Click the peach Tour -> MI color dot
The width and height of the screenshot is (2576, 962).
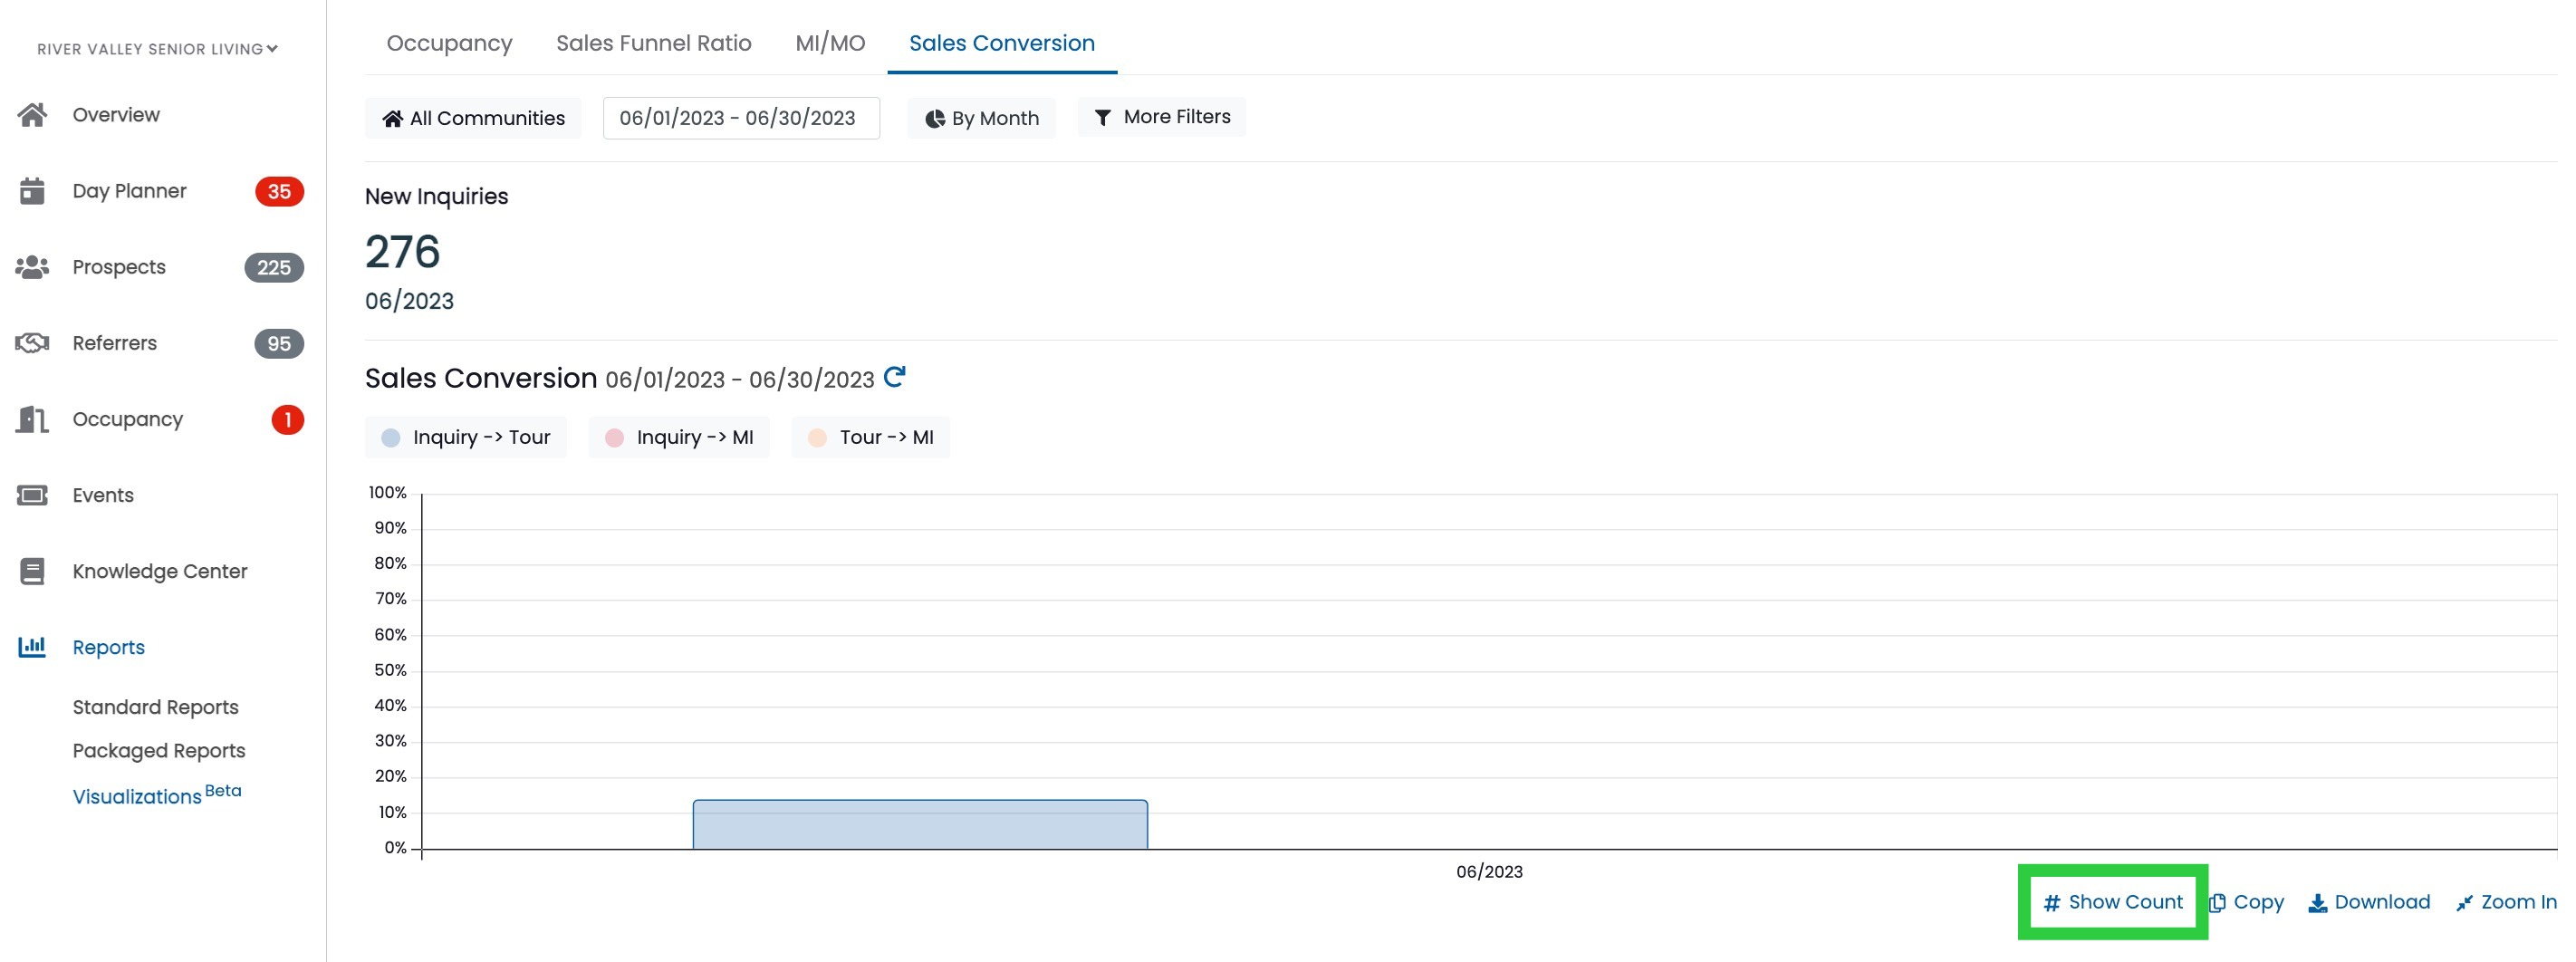click(818, 438)
